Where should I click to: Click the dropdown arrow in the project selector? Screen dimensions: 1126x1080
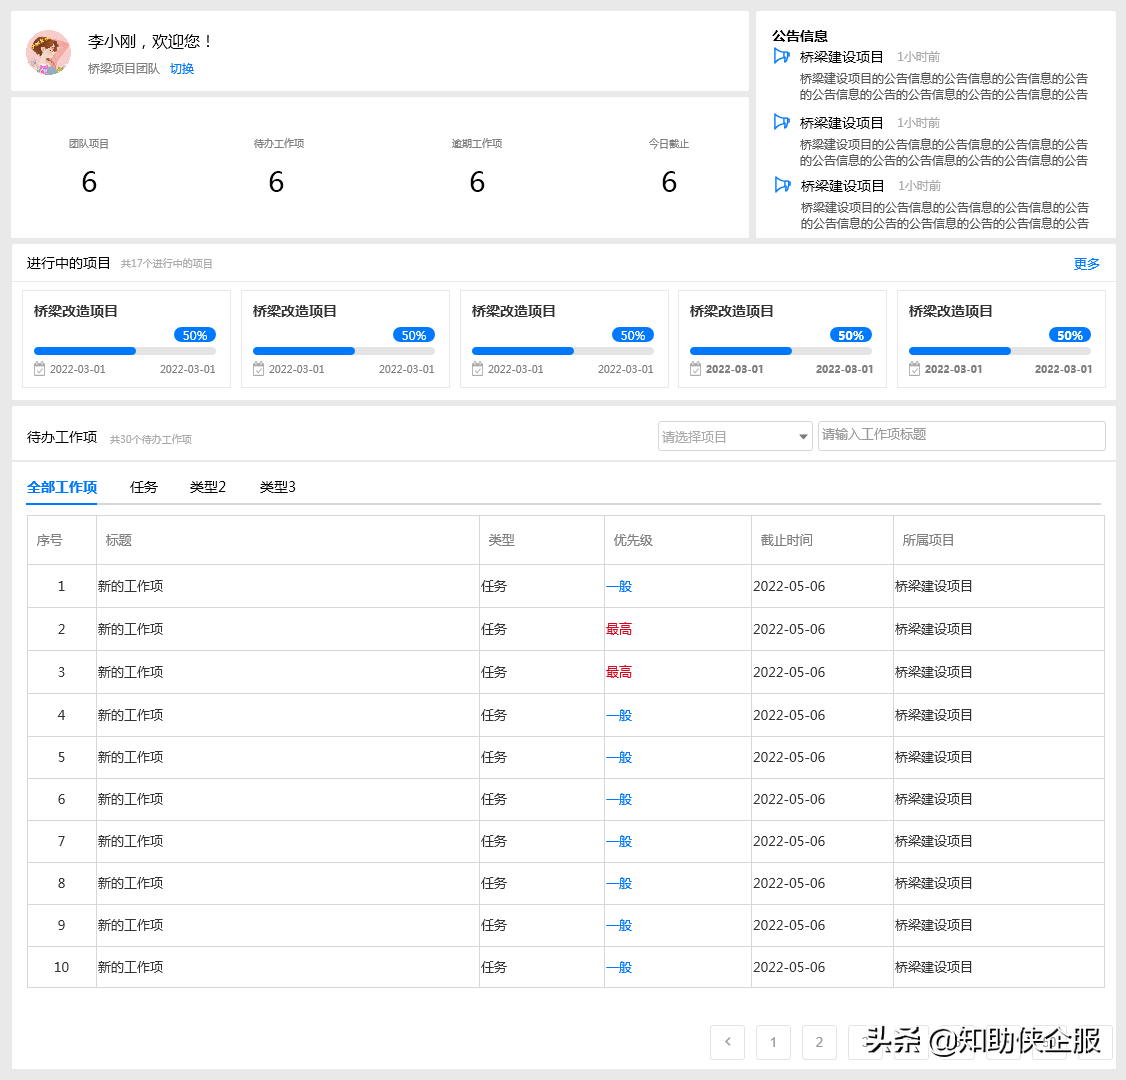(x=802, y=436)
